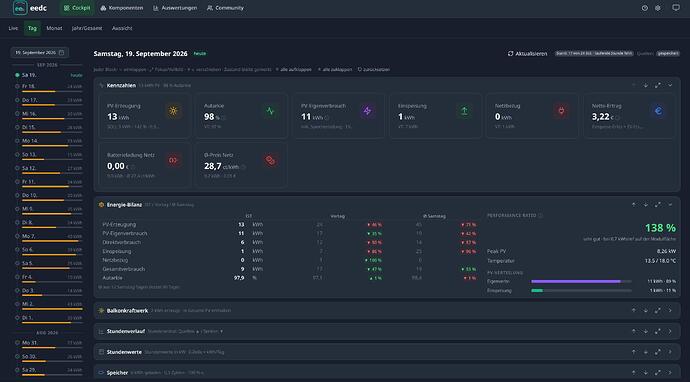Select day Mo 31. in sidebar
Image resolution: width=690 pixels, height=382 pixels.
click(x=49, y=344)
